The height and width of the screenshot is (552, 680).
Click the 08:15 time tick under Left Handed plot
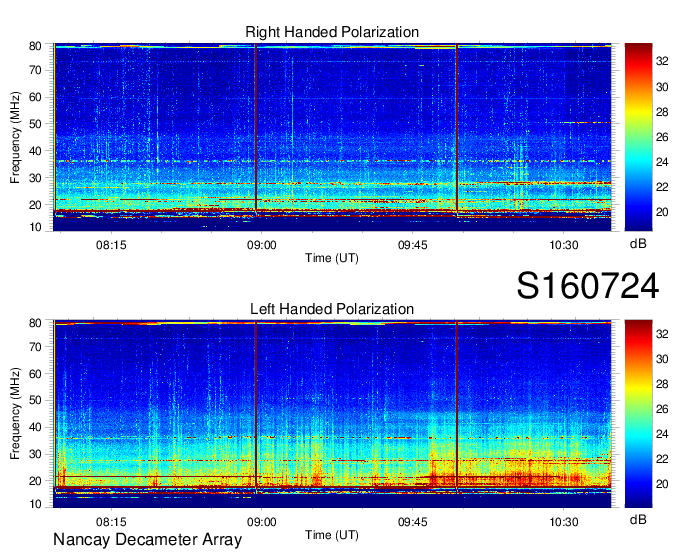pos(111,522)
